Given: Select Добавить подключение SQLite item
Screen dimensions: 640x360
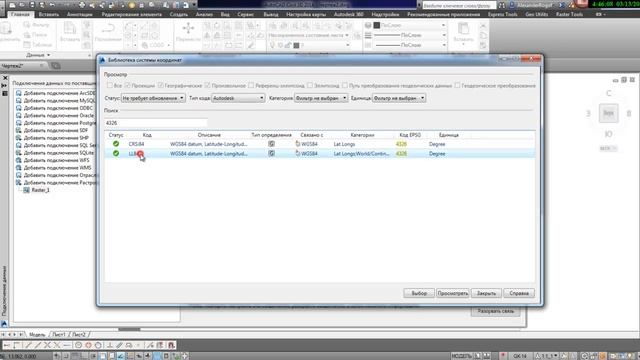Looking at the screenshot, I should 59,153.
